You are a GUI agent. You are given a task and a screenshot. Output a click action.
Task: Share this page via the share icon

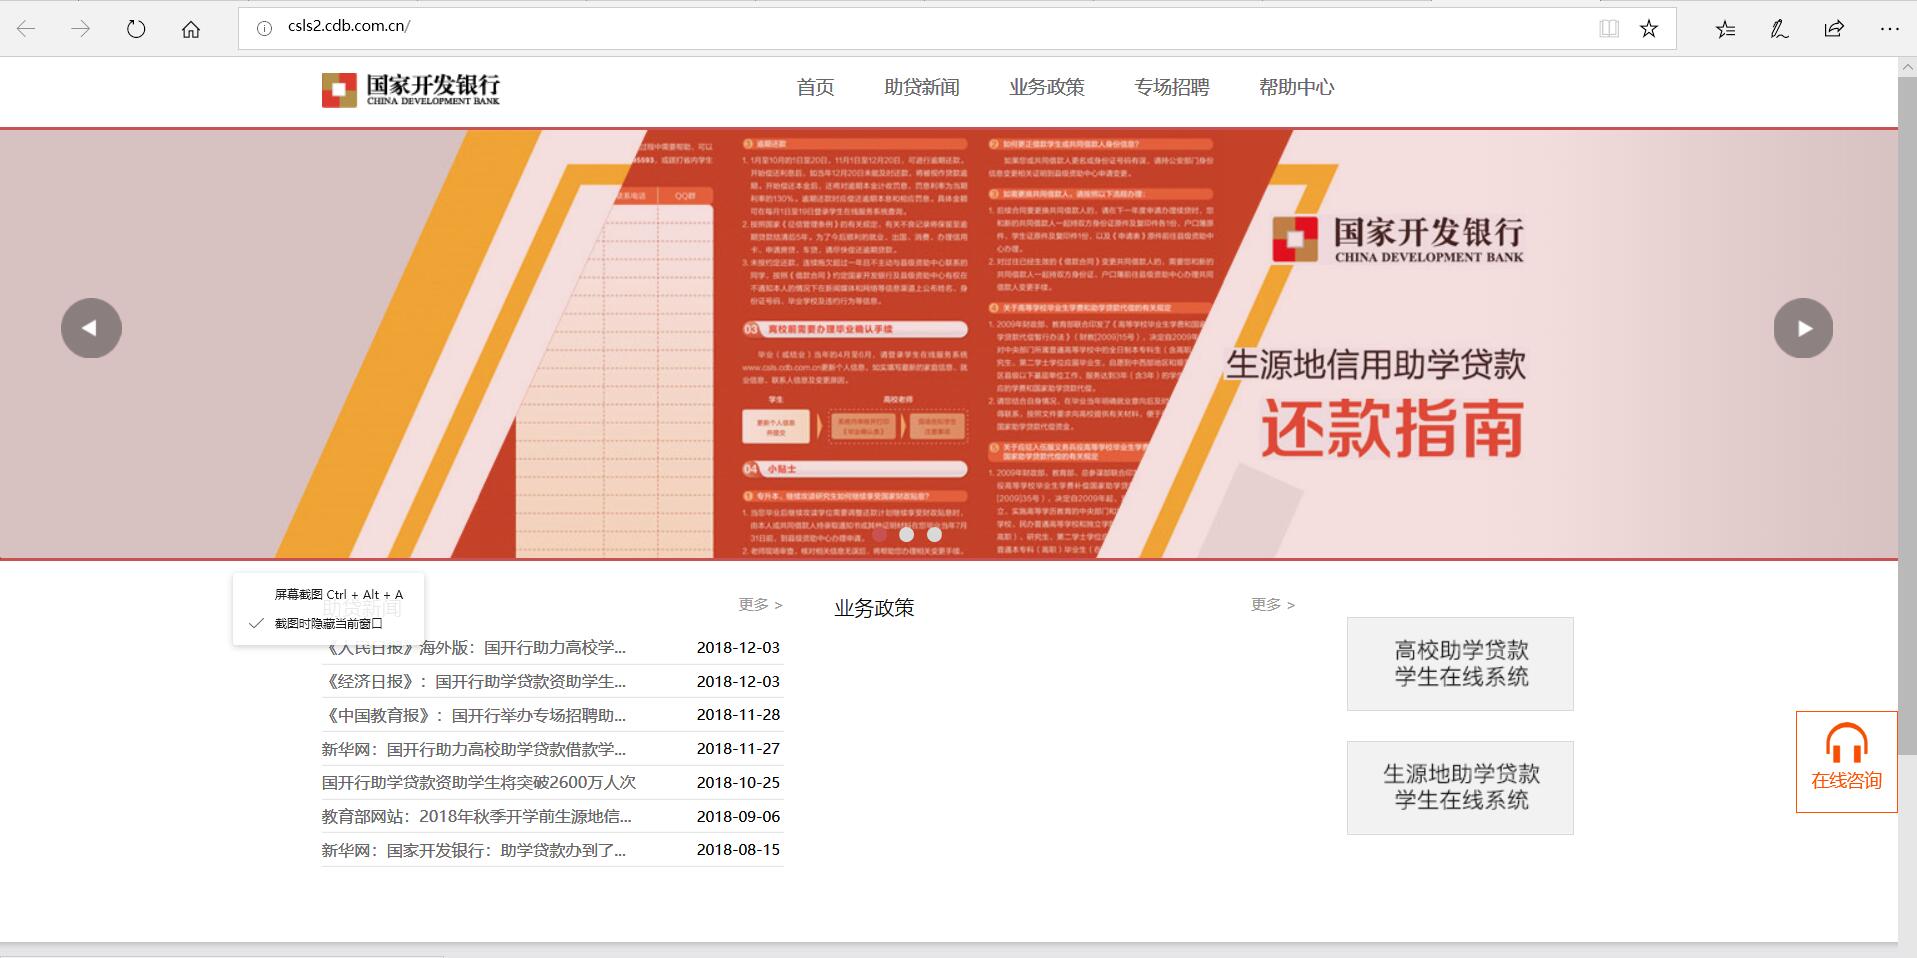point(1833,28)
